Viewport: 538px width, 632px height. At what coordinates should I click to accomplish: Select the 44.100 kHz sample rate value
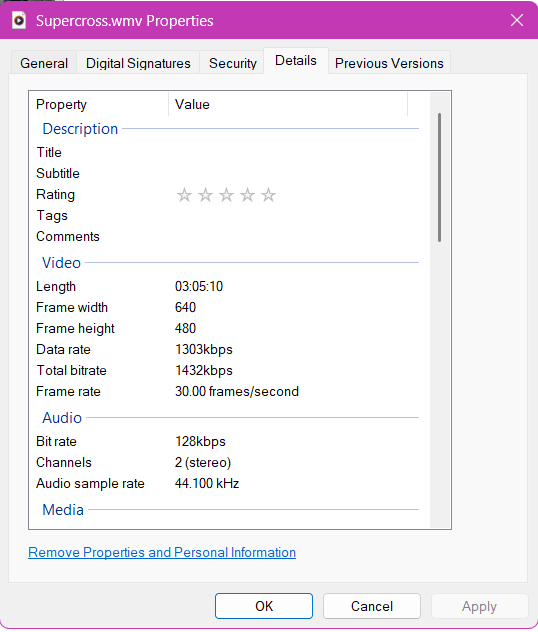point(207,483)
